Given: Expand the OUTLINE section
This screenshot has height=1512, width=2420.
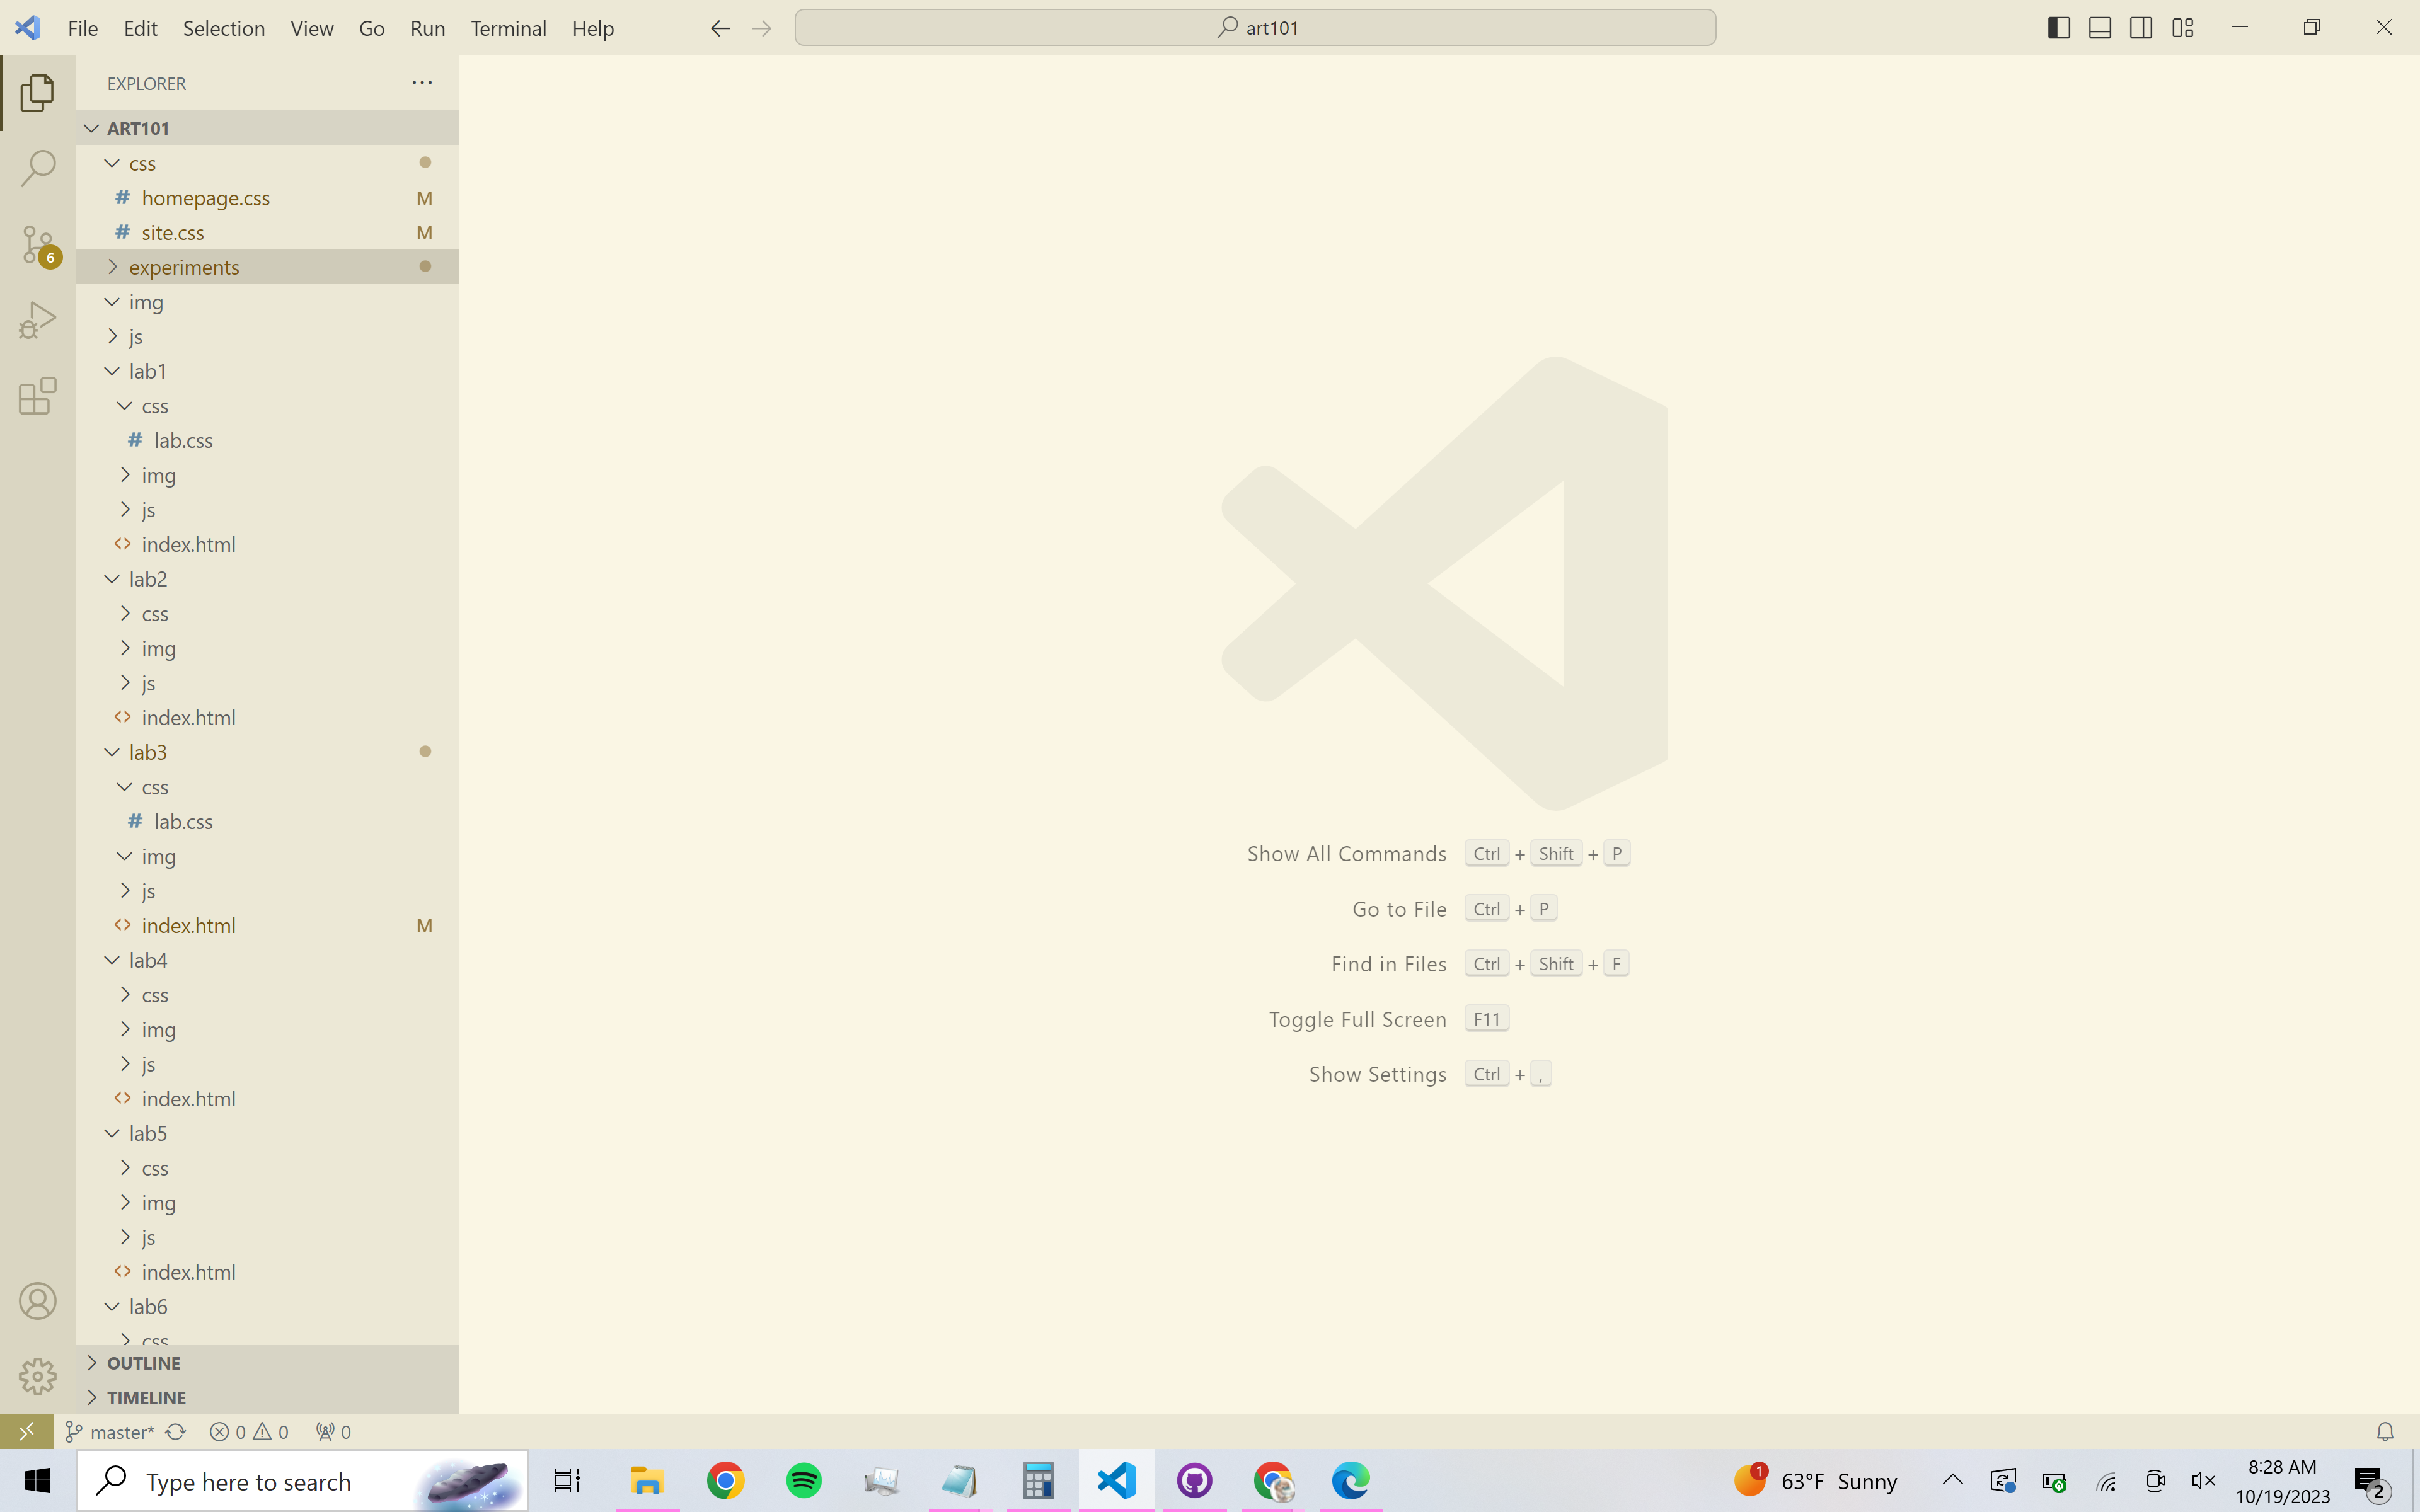Looking at the screenshot, I should [x=267, y=1363].
